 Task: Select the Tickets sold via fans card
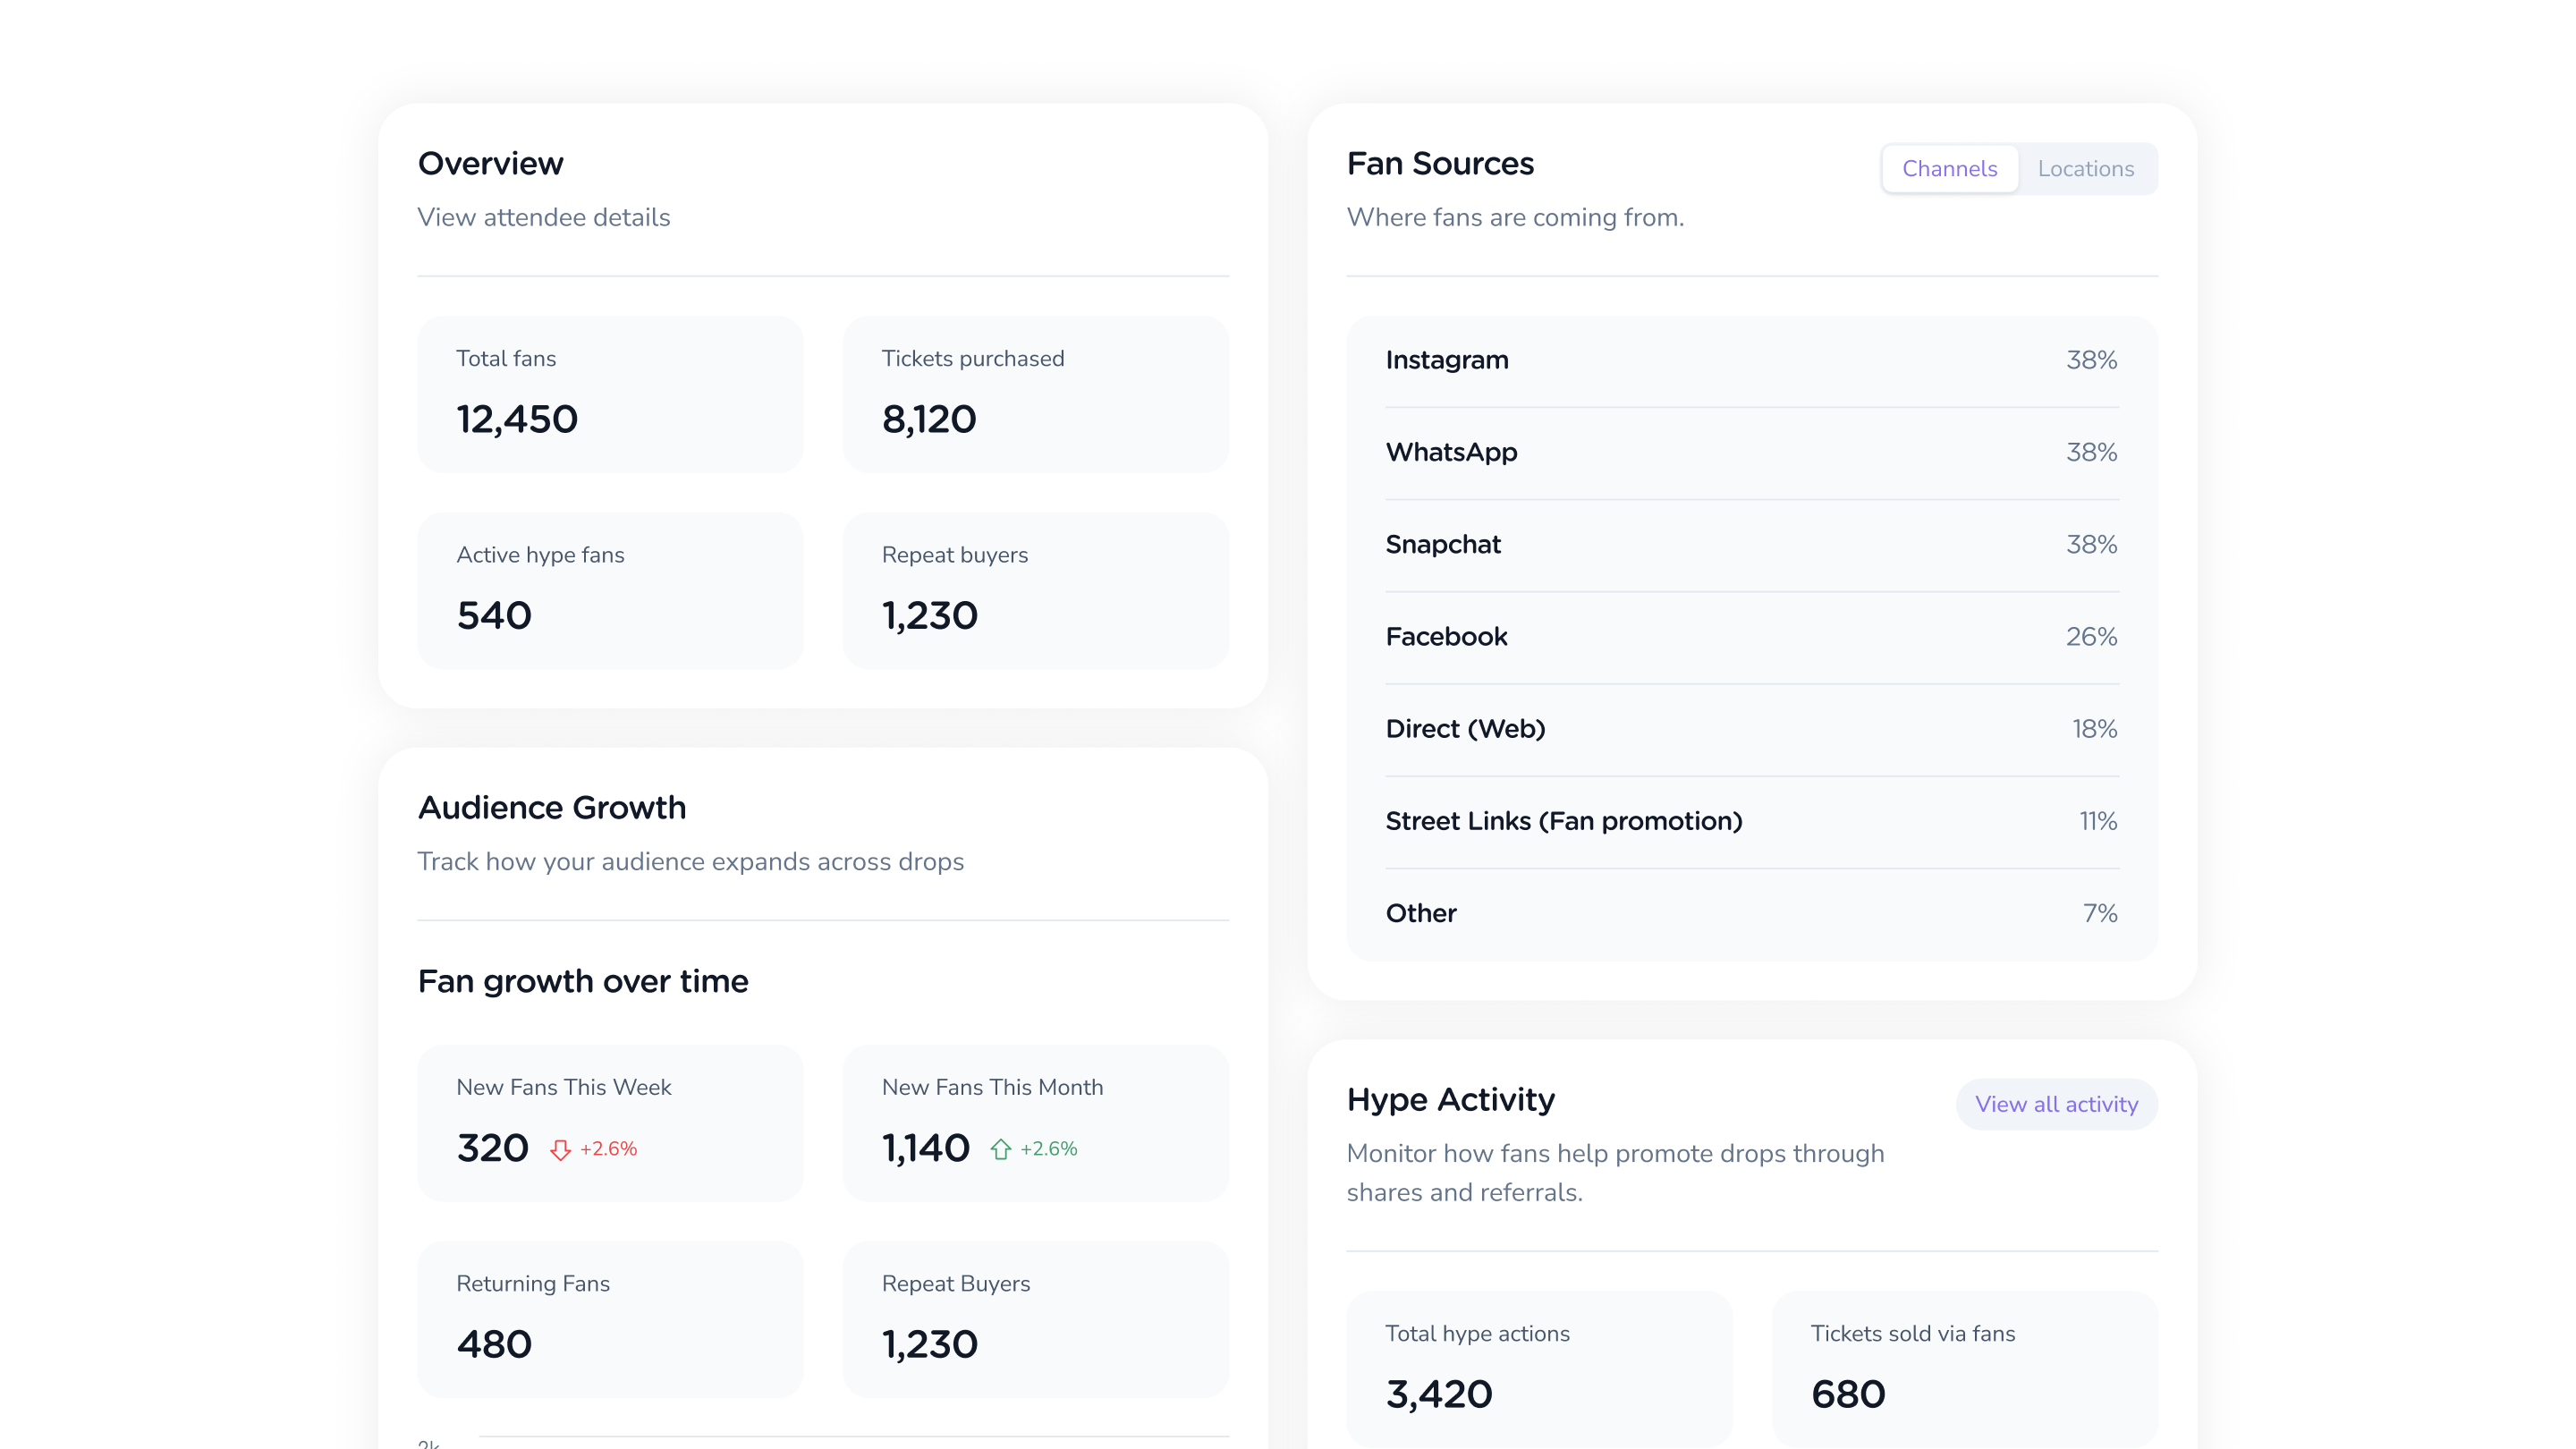pos(1964,1369)
